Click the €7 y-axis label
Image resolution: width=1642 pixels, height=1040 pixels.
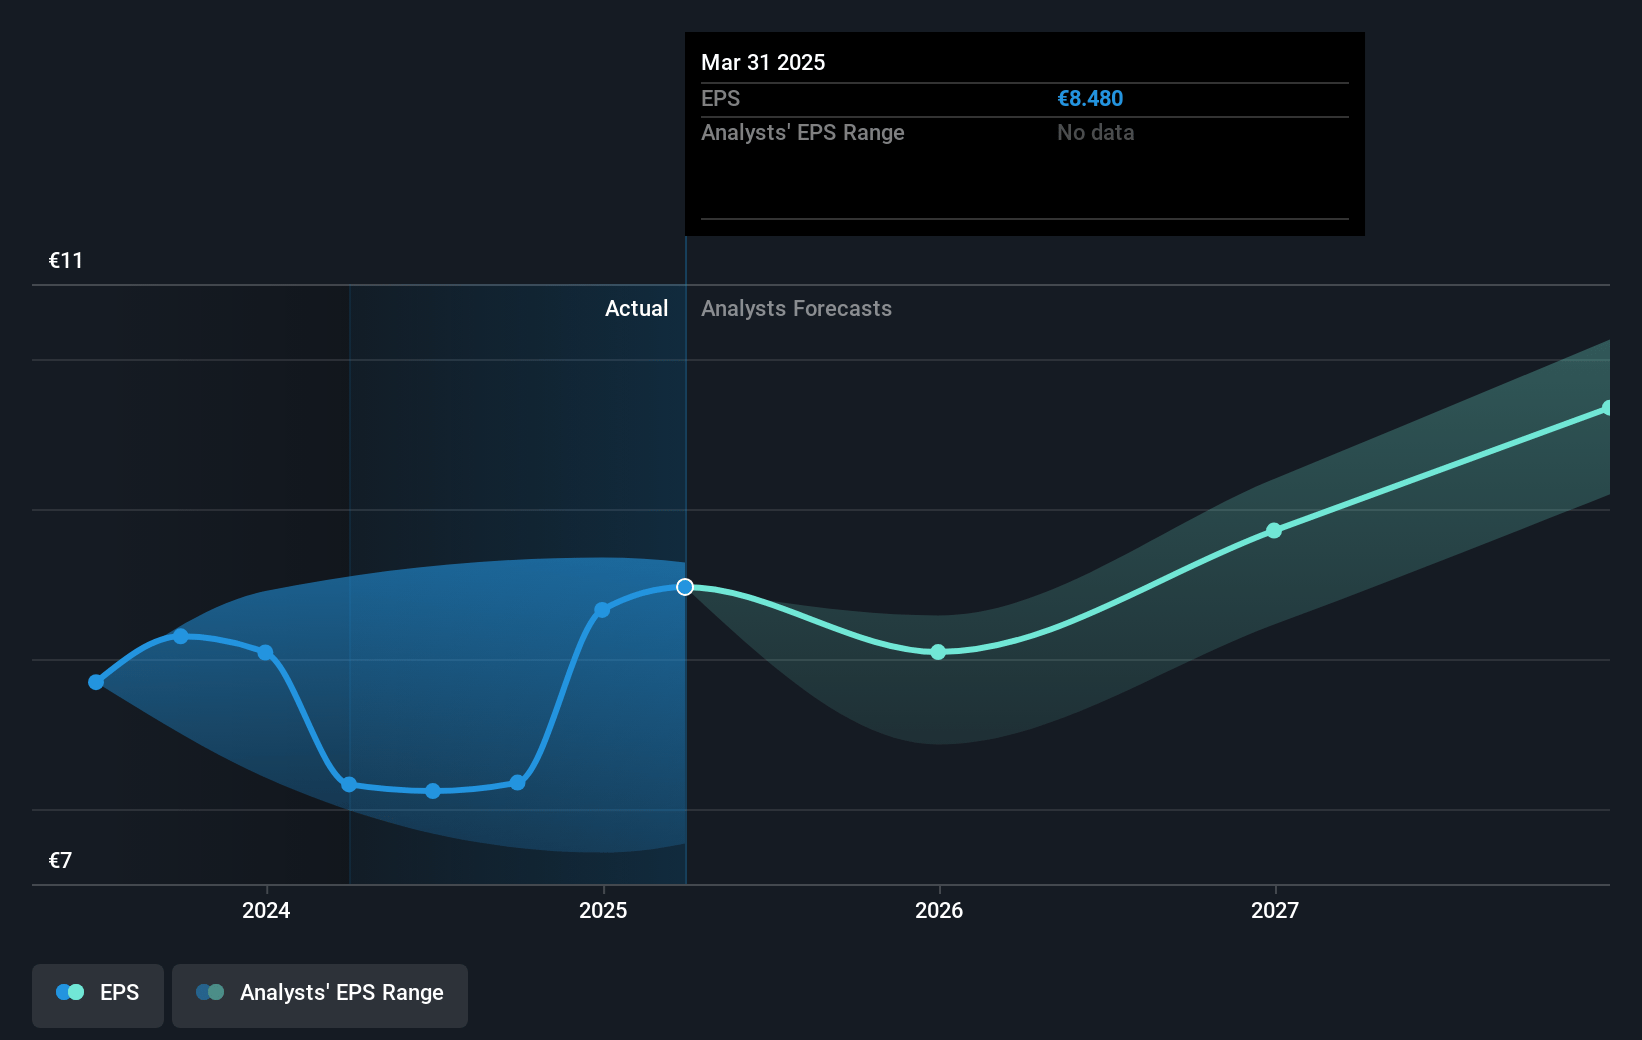coord(60,861)
